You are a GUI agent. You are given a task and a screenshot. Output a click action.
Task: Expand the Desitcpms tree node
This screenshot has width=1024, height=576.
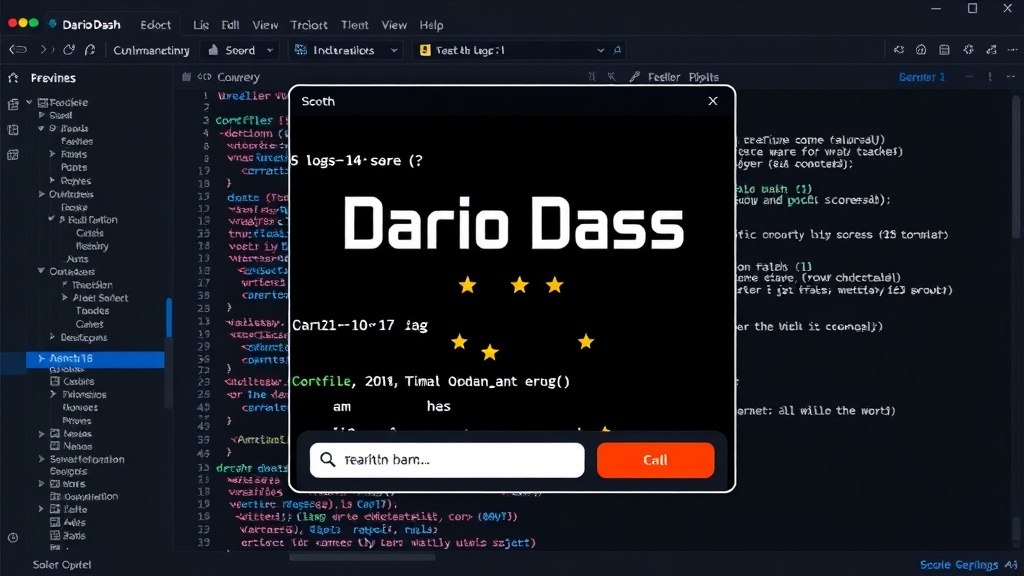pos(52,337)
